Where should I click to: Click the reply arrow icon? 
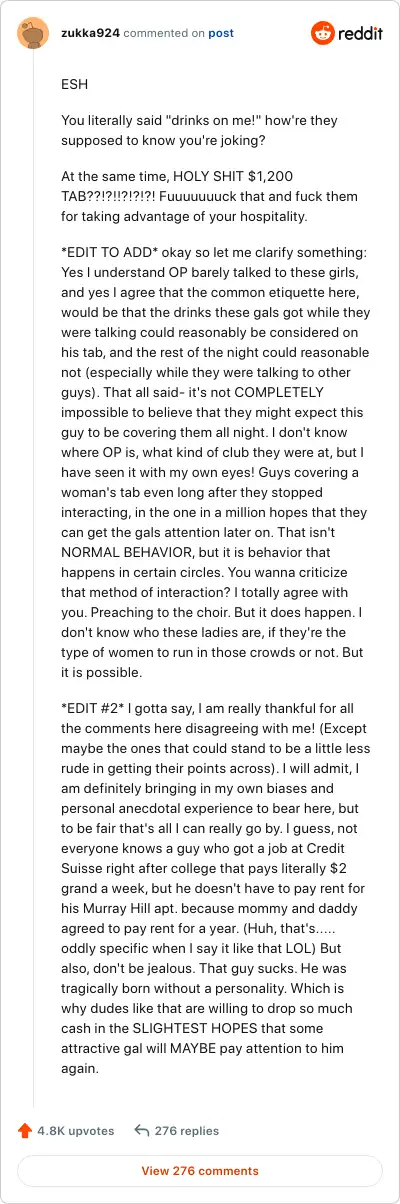[142, 1131]
